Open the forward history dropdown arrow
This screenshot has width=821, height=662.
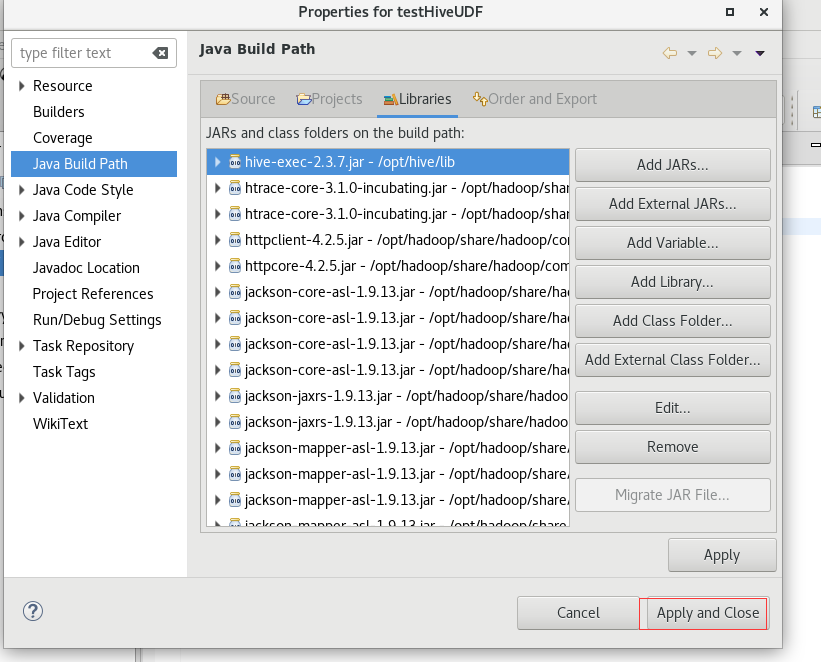coord(737,53)
